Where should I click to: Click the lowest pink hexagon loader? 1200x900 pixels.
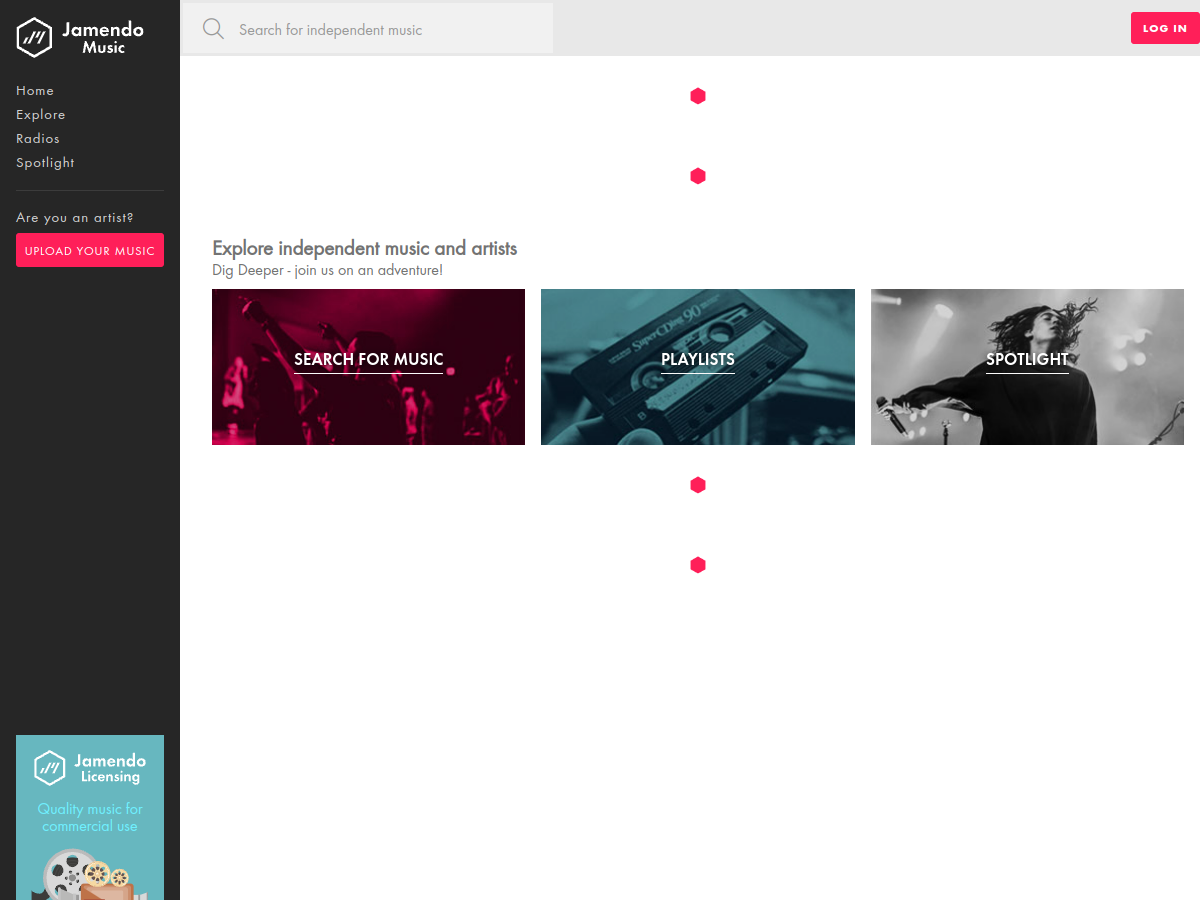tap(698, 565)
